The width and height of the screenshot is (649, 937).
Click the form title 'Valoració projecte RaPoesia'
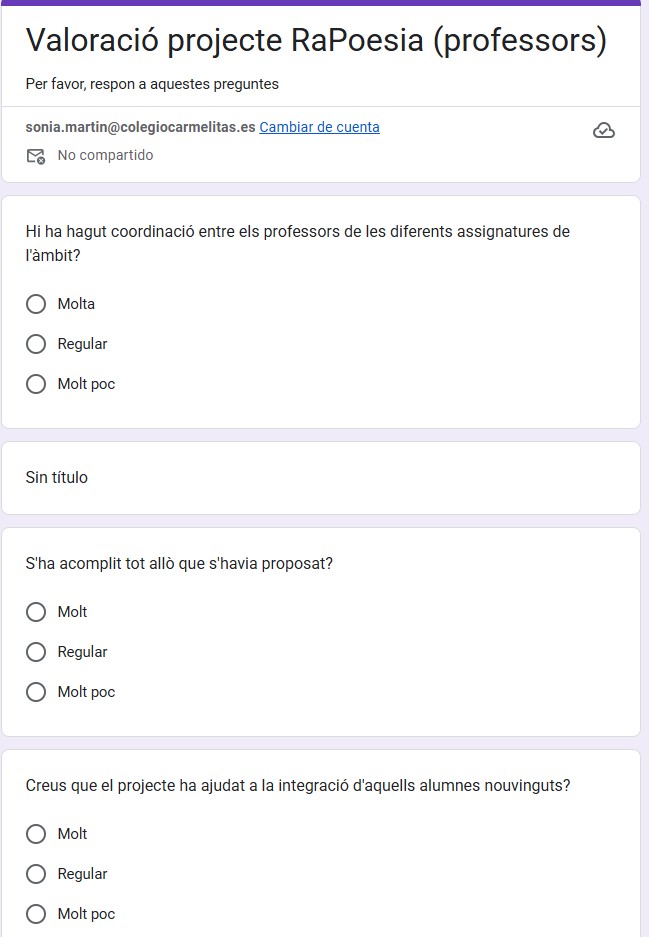point(315,41)
